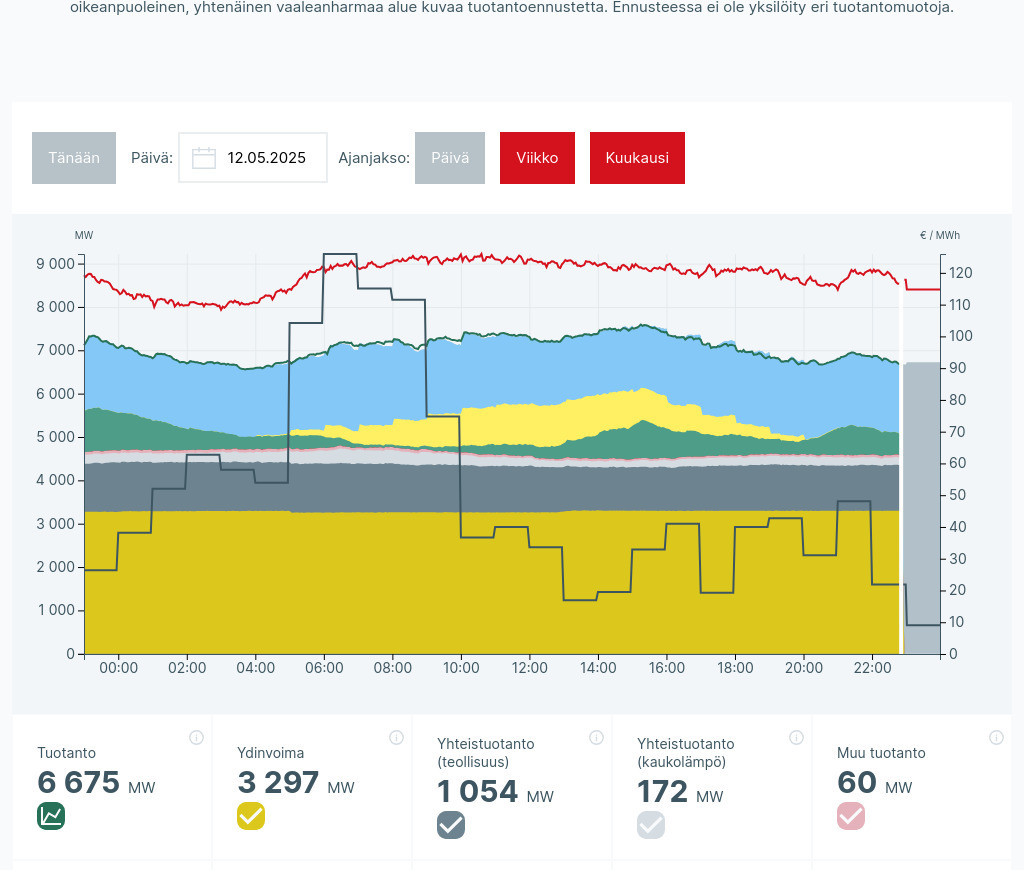The height and width of the screenshot is (870, 1024).
Task: Uncheck the yellow Ydinvoima checkbox
Action: click(x=251, y=816)
